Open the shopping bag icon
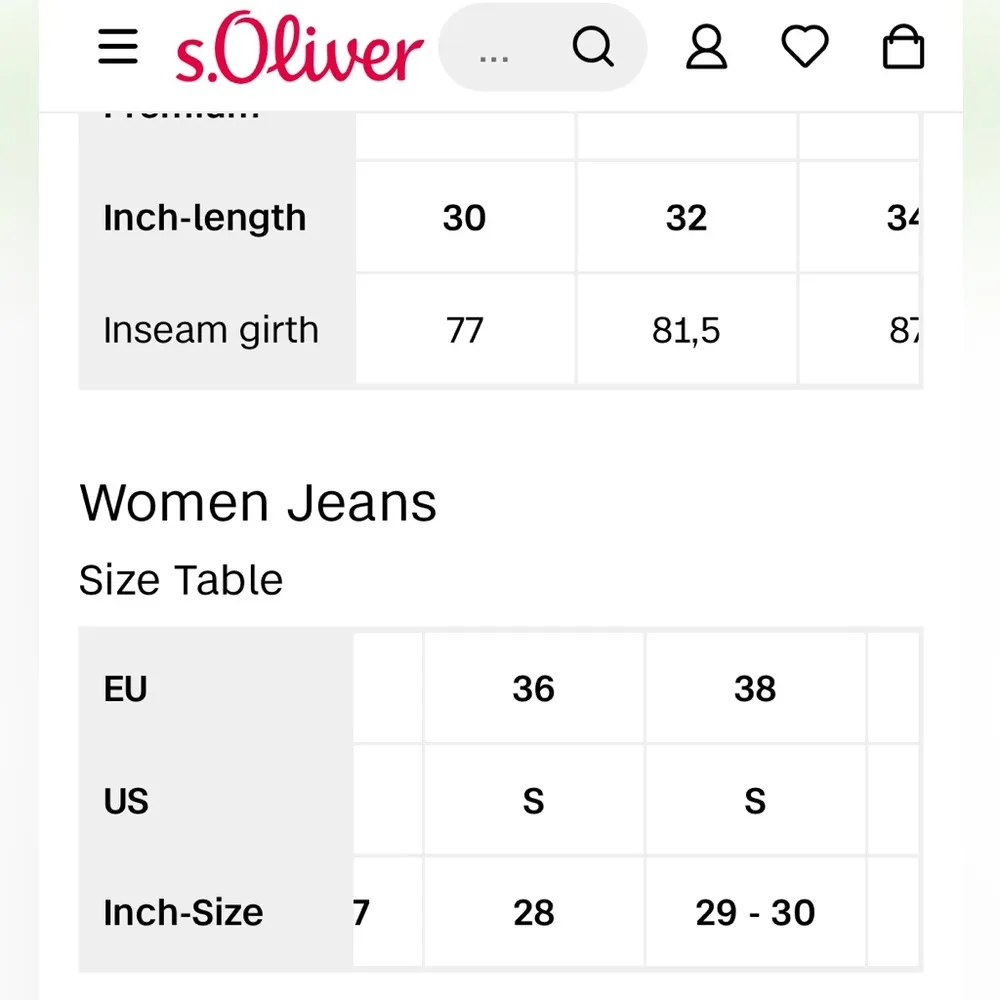The width and height of the screenshot is (1000, 1000). [x=903, y=46]
